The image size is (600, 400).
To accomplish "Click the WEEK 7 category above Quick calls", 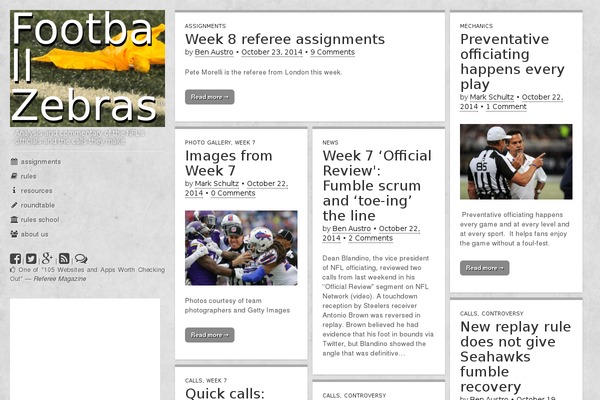I will (217, 380).
